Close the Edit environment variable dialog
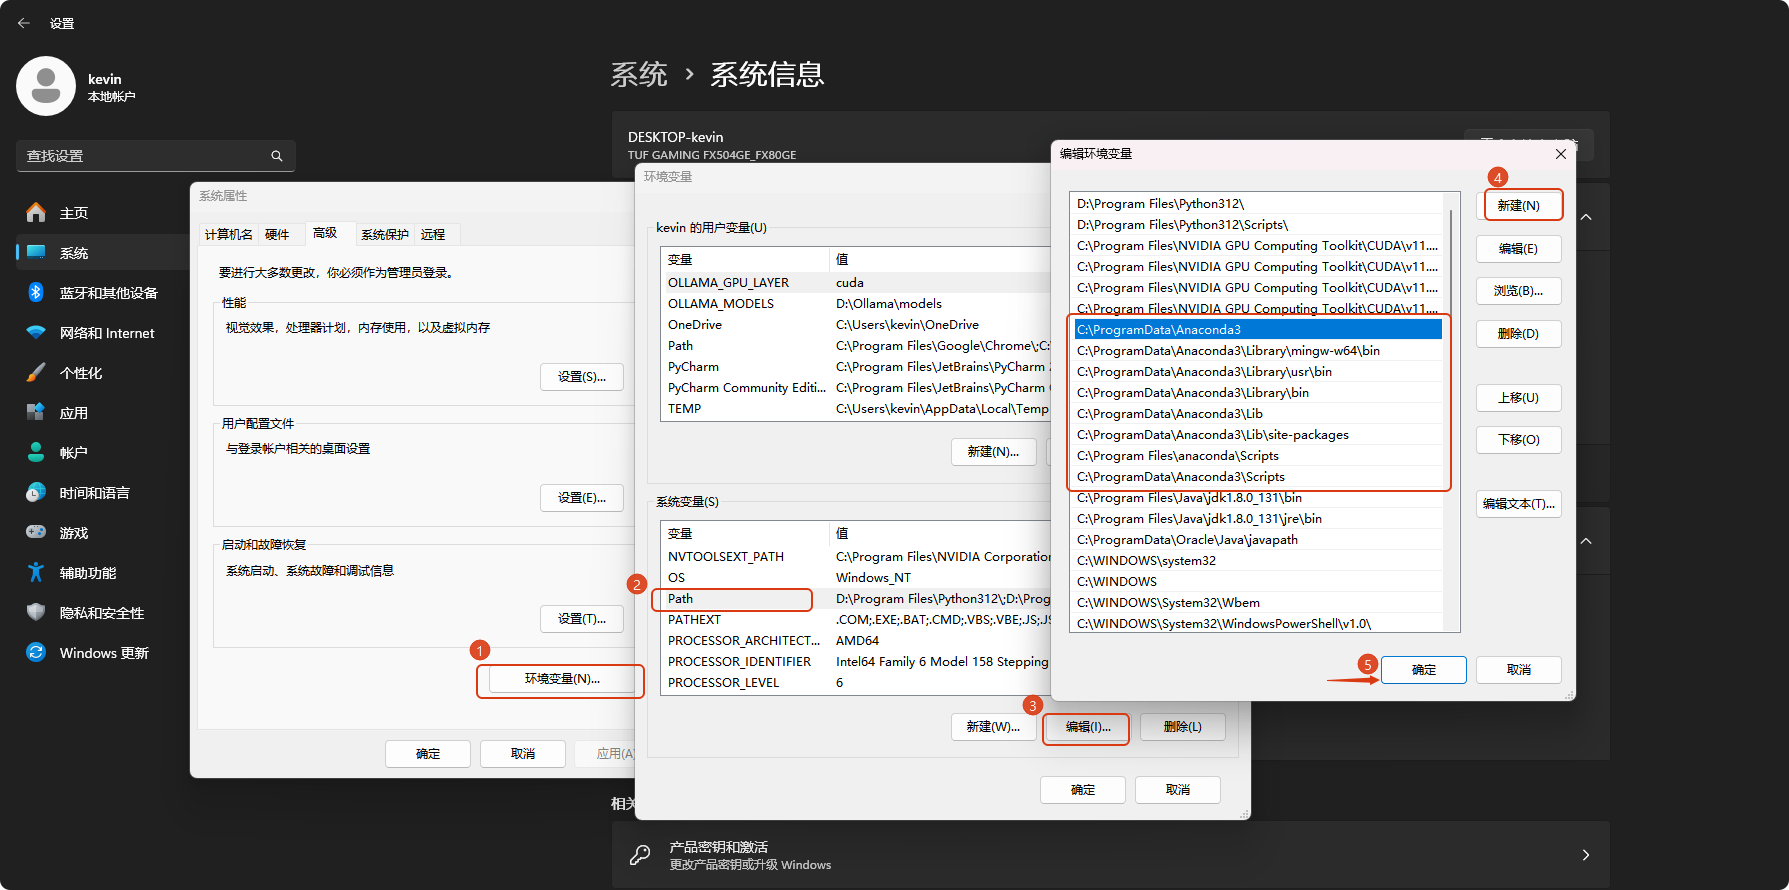The image size is (1789, 890). pos(1560,154)
